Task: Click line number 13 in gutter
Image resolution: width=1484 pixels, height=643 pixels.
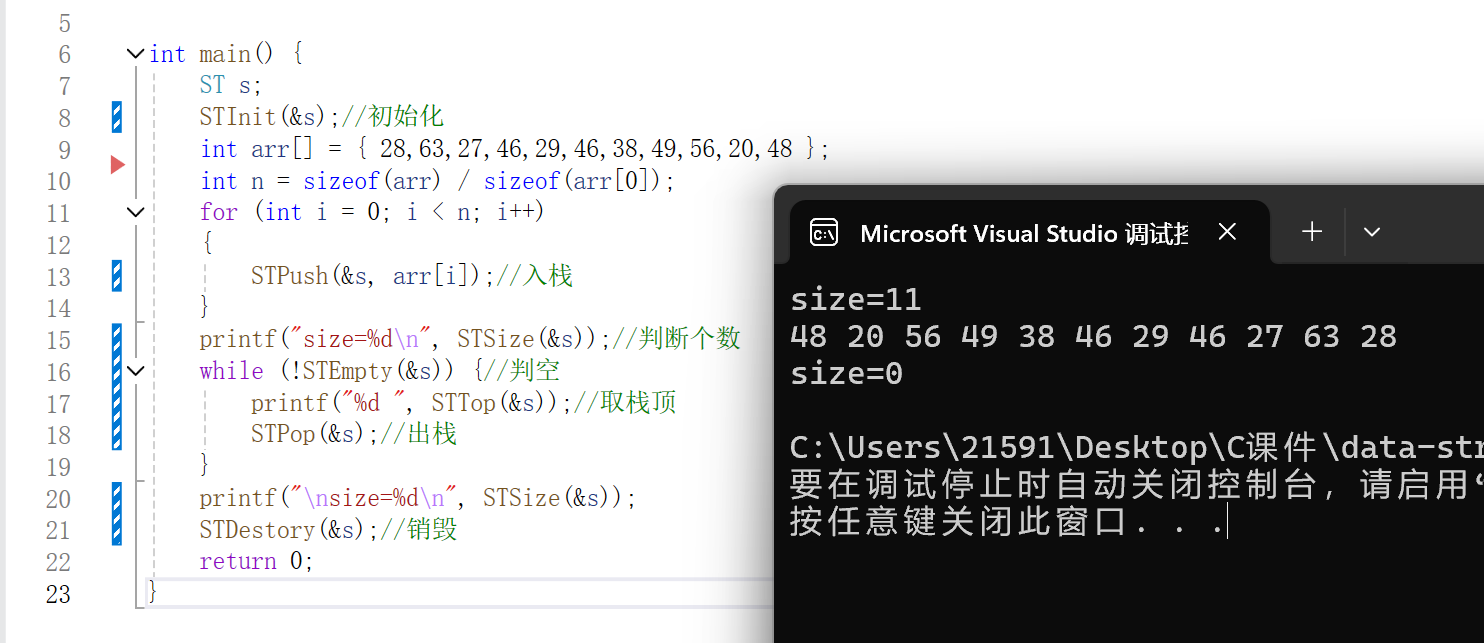Action: click(x=58, y=276)
